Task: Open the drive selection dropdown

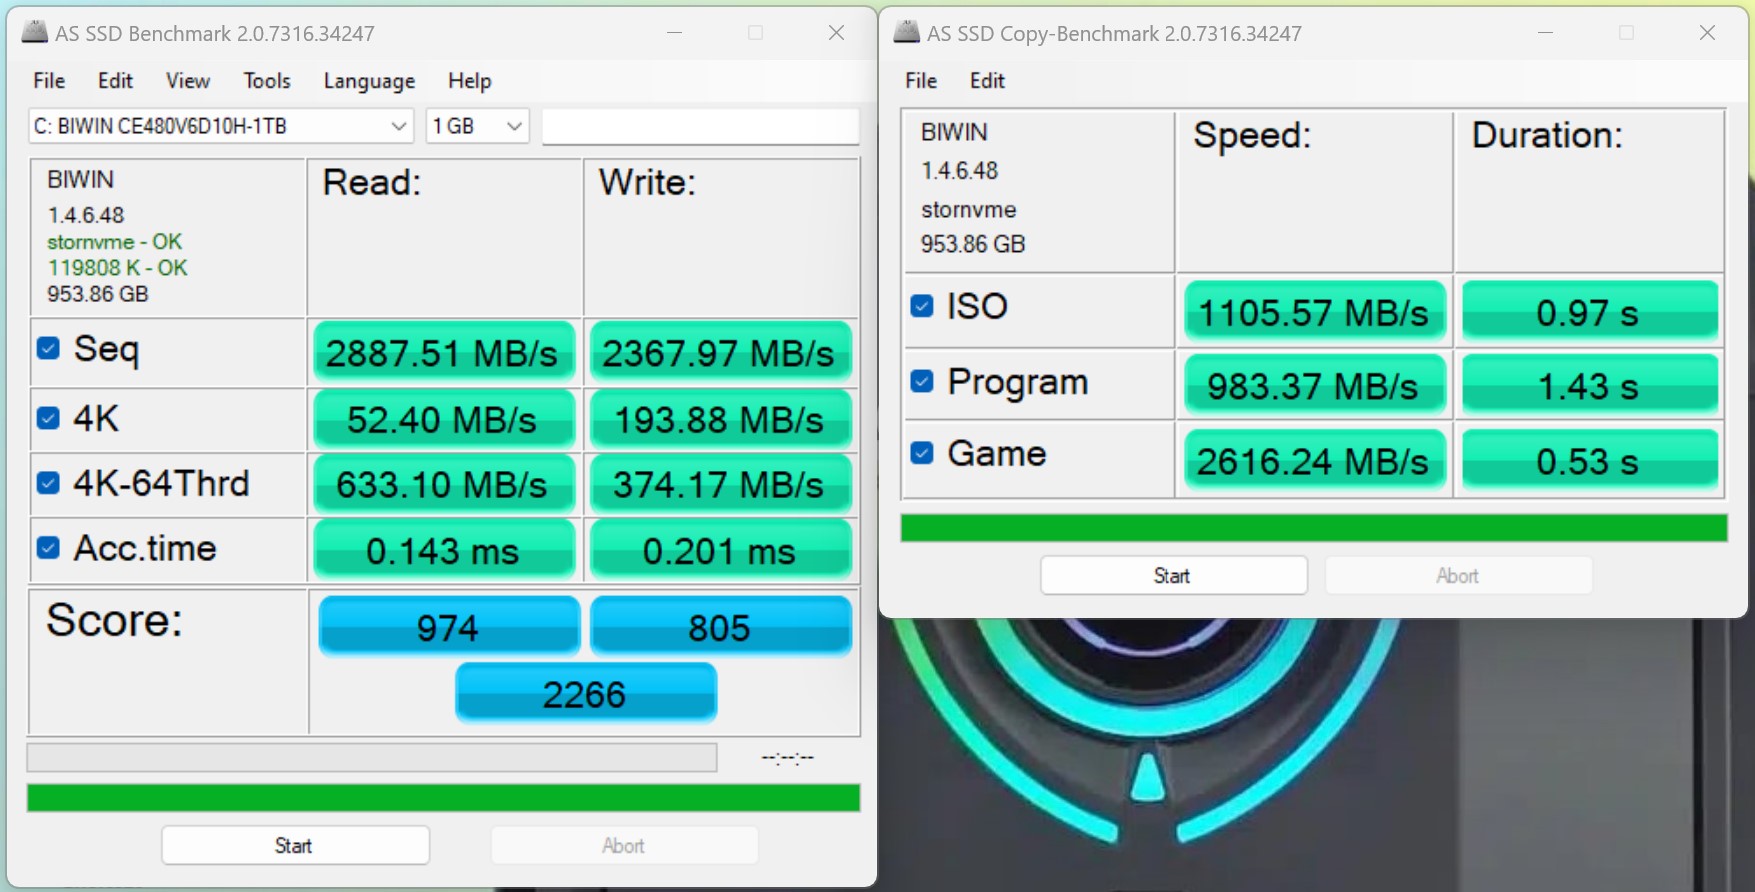Action: pyautogui.click(x=220, y=126)
